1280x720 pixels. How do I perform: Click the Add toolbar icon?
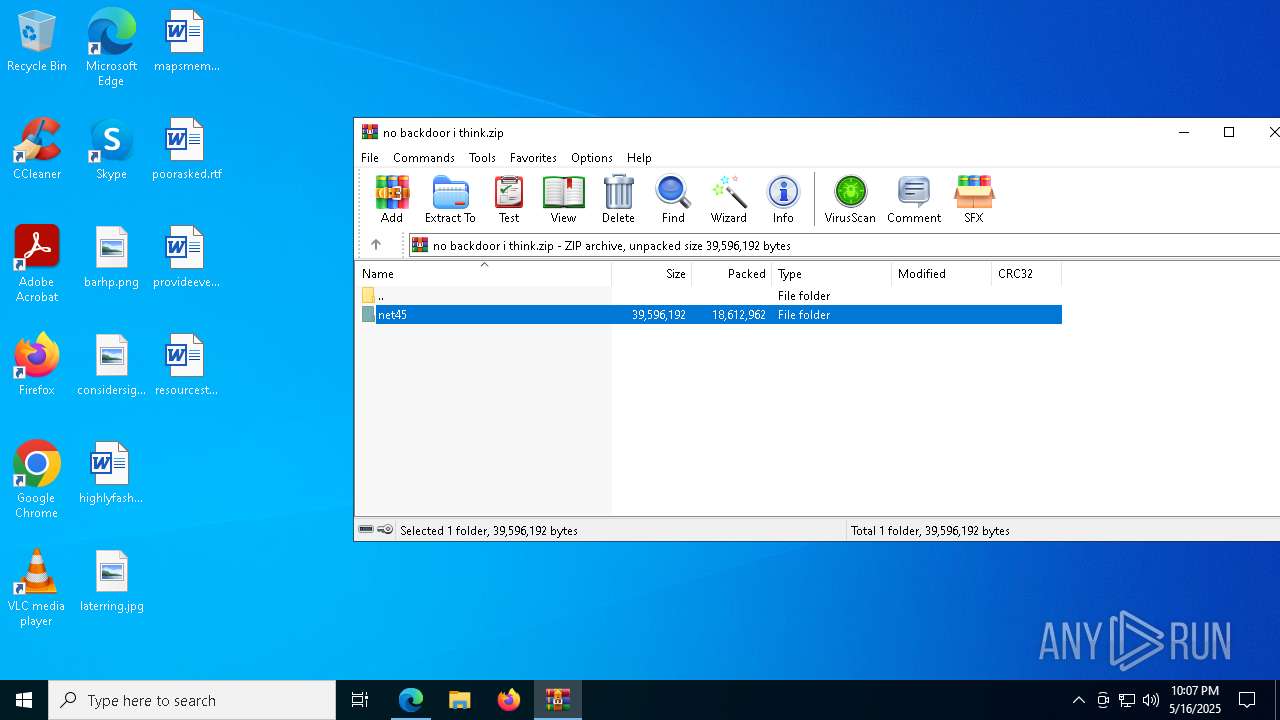[392, 199]
